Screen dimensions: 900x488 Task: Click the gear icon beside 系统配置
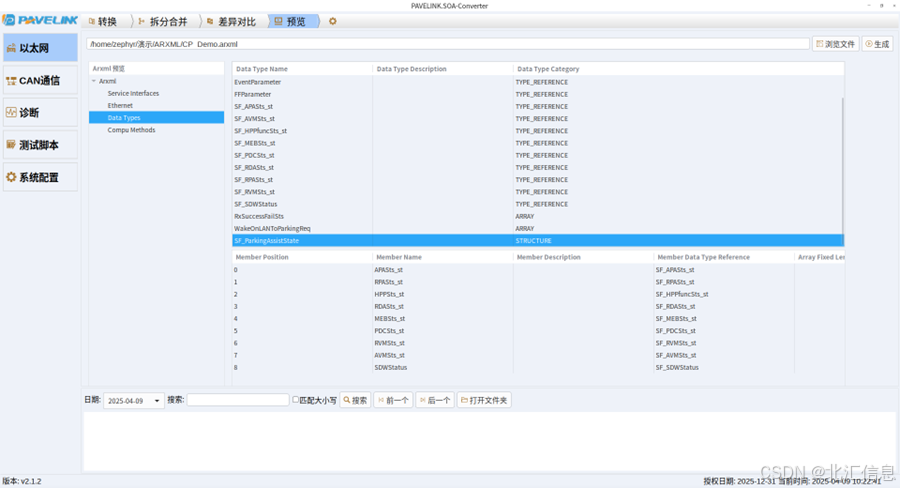tap(11, 177)
